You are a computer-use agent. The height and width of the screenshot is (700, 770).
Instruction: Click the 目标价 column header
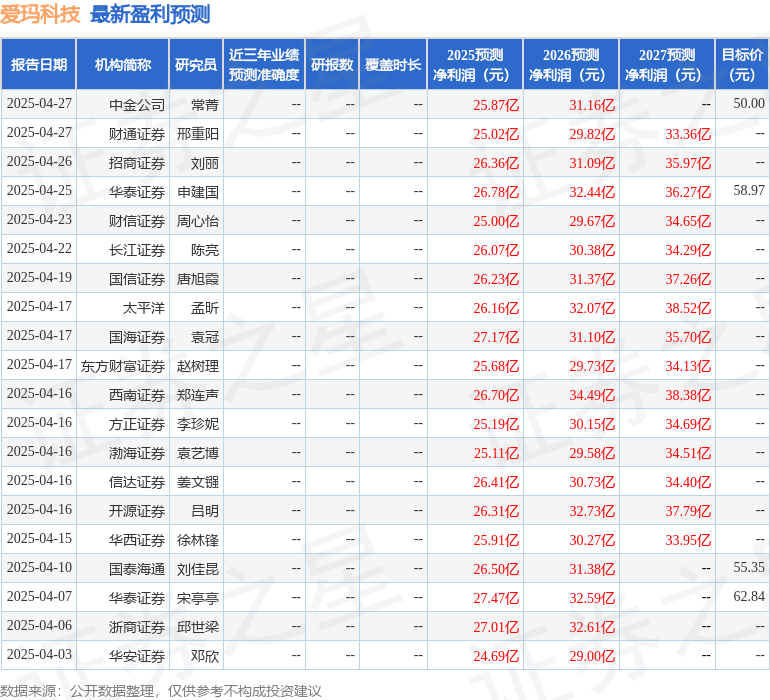742,65
